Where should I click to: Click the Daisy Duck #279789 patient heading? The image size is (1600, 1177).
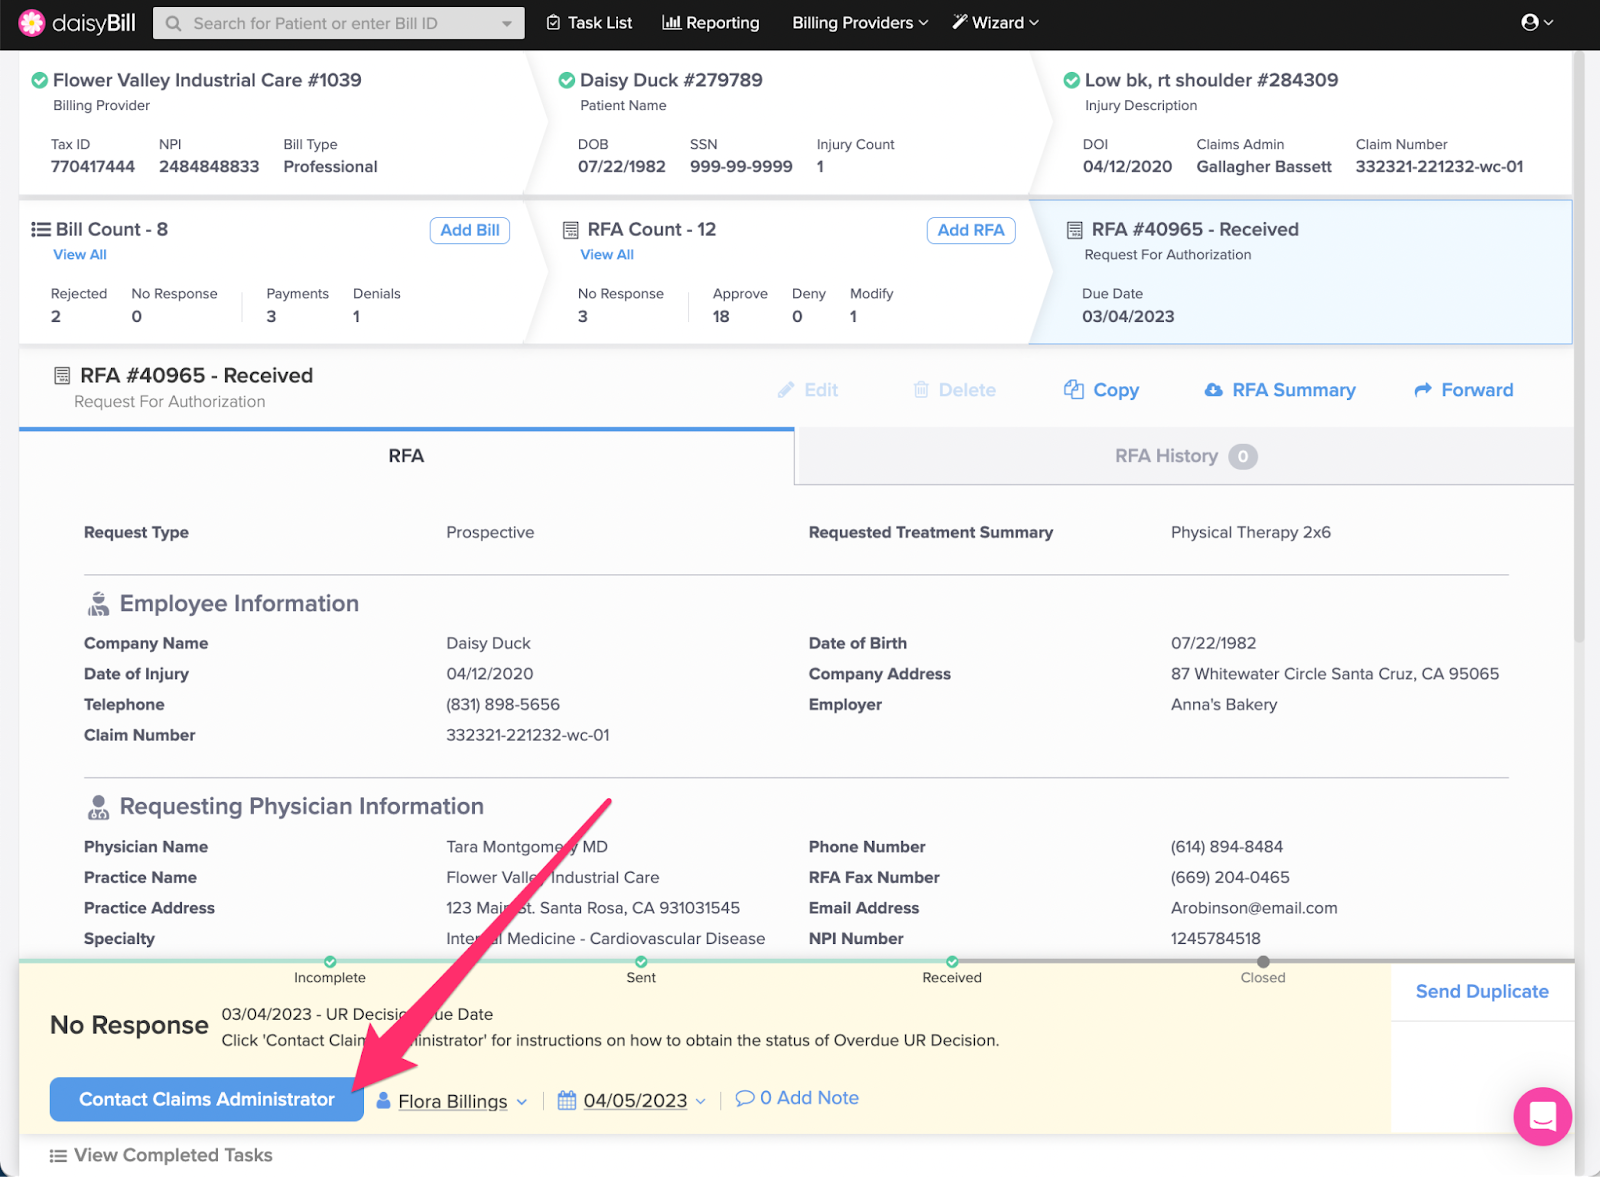pyautogui.click(x=671, y=80)
